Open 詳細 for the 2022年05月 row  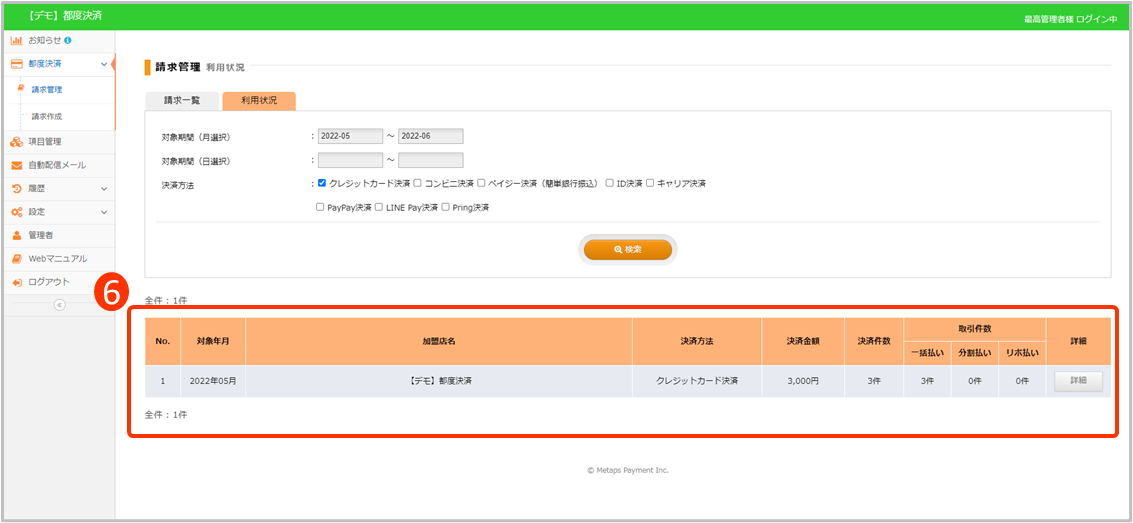coord(1078,381)
